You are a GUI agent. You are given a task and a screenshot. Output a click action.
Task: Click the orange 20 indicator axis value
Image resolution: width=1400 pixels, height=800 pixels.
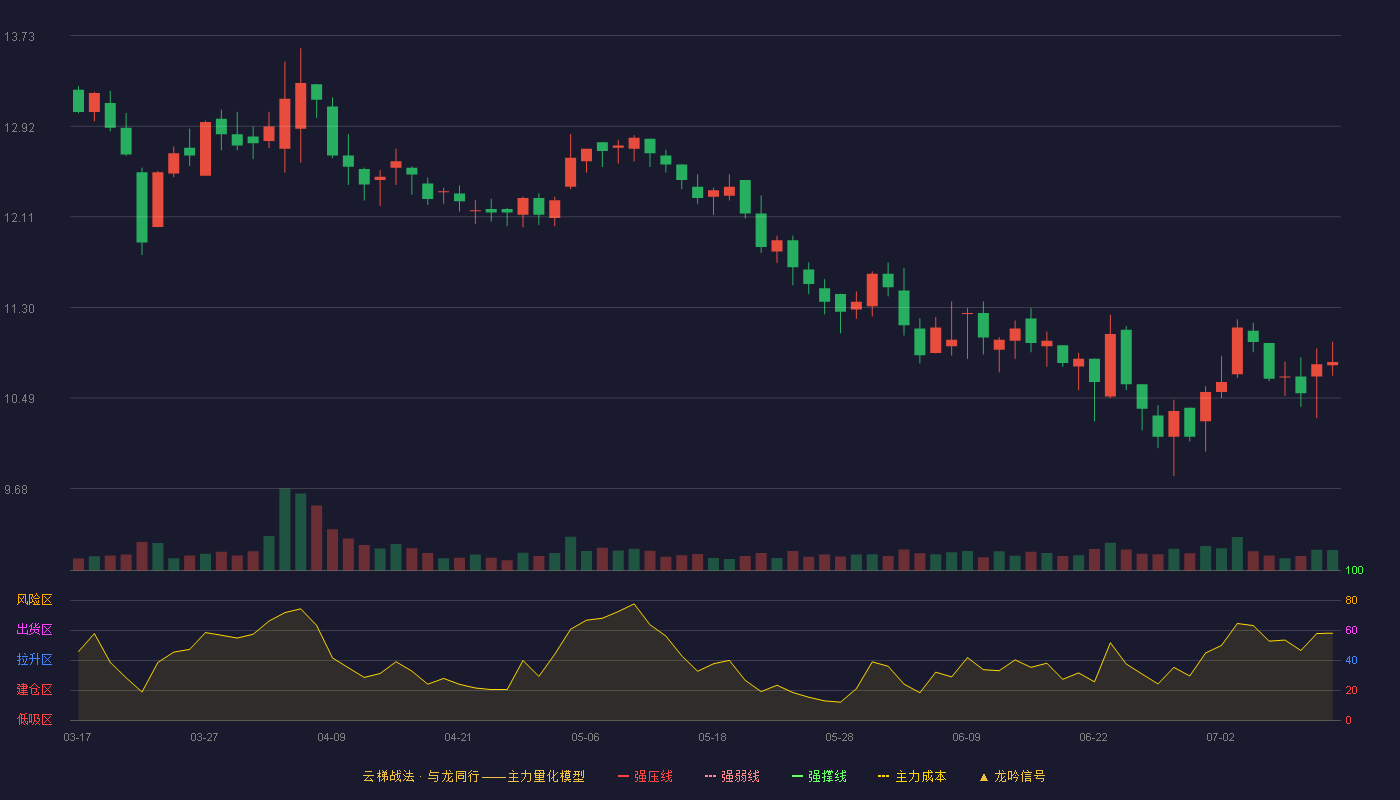click(1351, 690)
